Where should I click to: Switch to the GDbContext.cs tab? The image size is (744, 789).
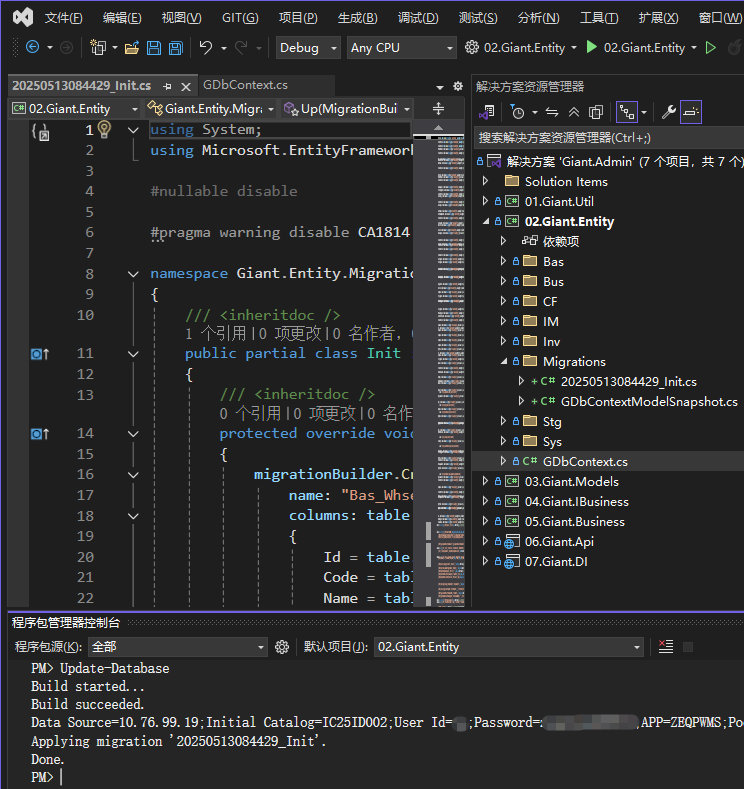245,86
